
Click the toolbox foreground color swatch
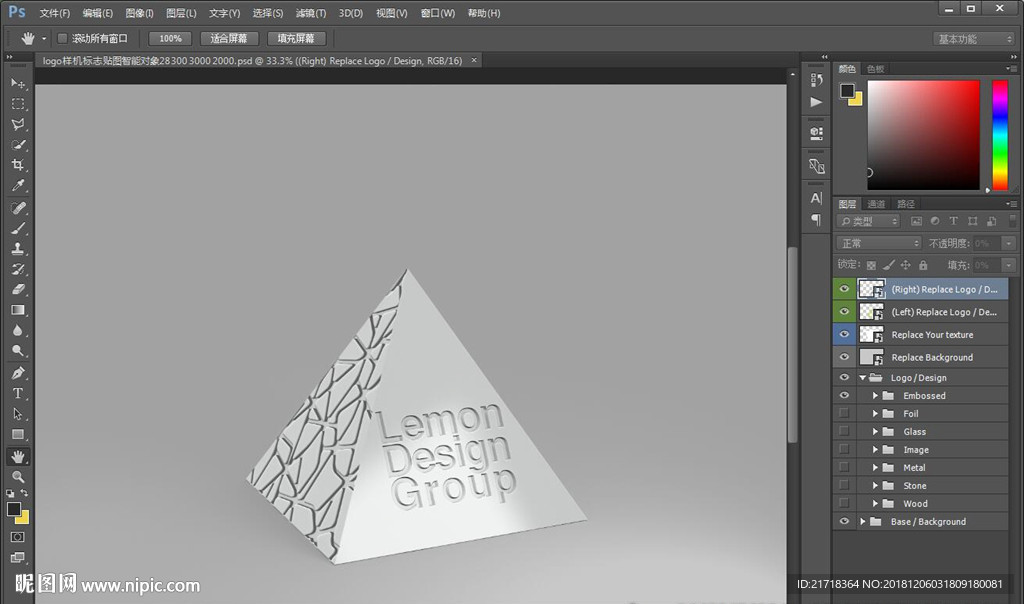(x=14, y=509)
